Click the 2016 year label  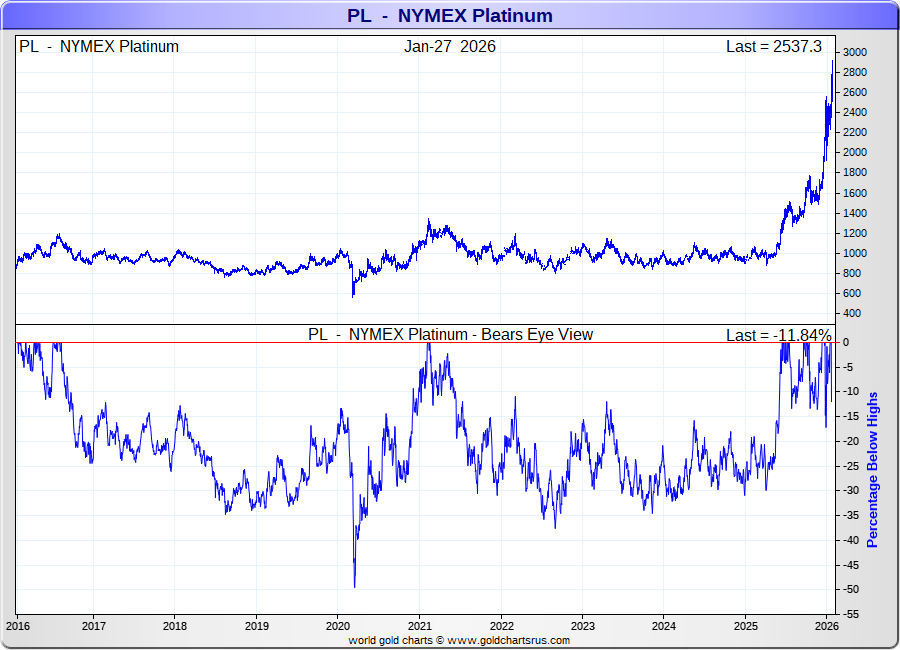pyautogui.click(x=17, y=626)
